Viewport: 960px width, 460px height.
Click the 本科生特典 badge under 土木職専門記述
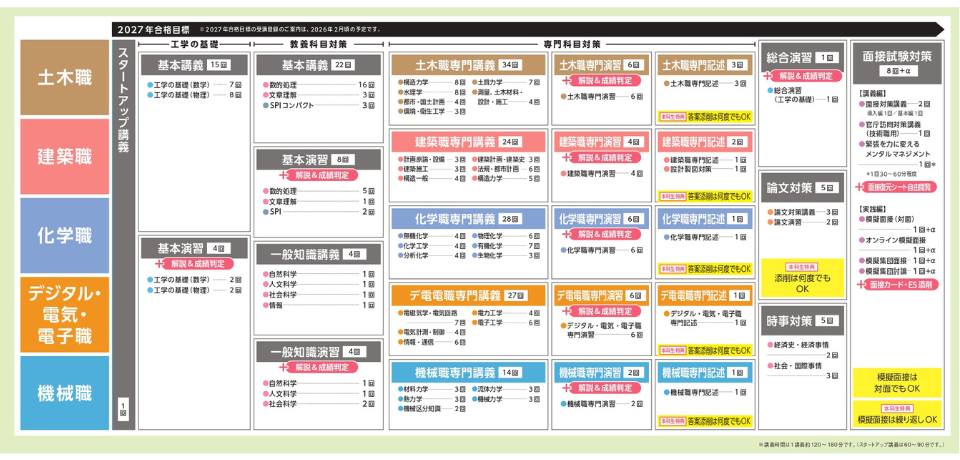672,116
